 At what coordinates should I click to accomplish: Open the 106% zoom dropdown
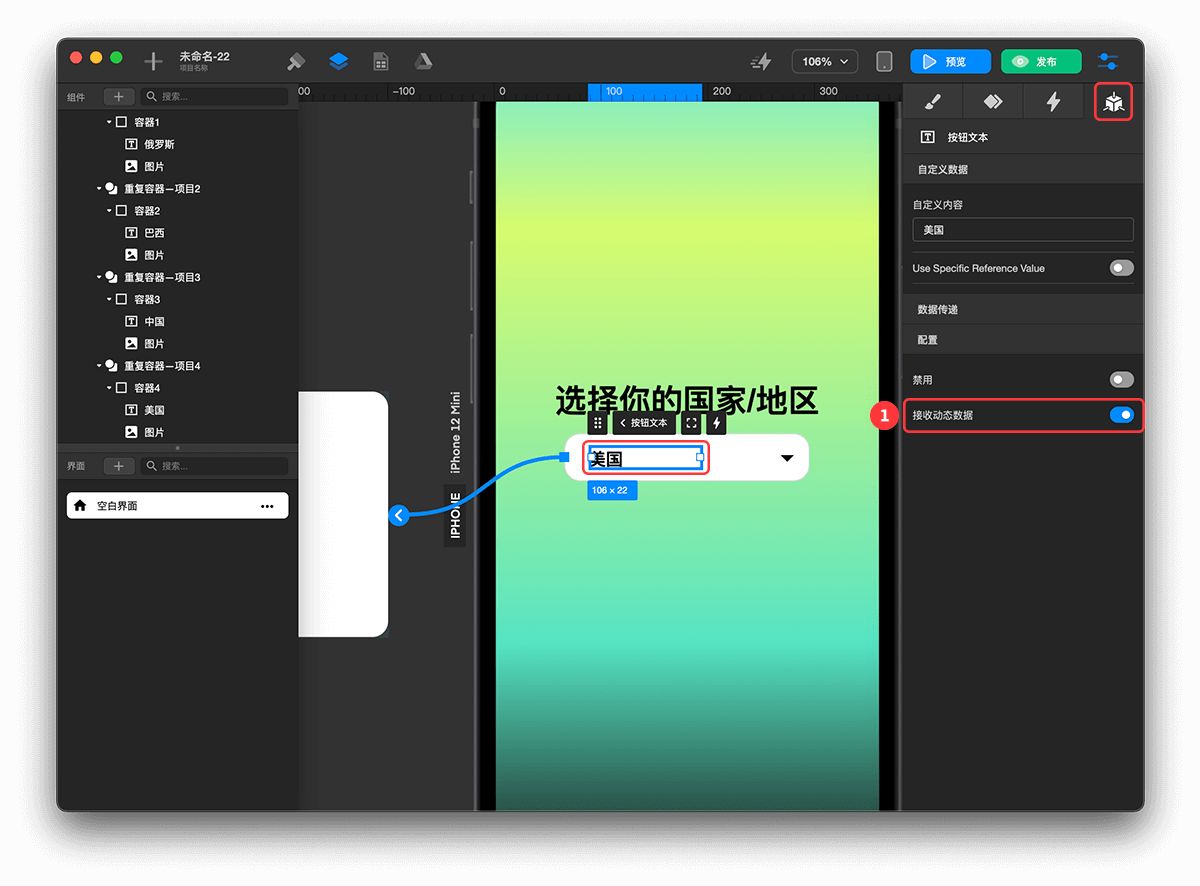(825, 62)
